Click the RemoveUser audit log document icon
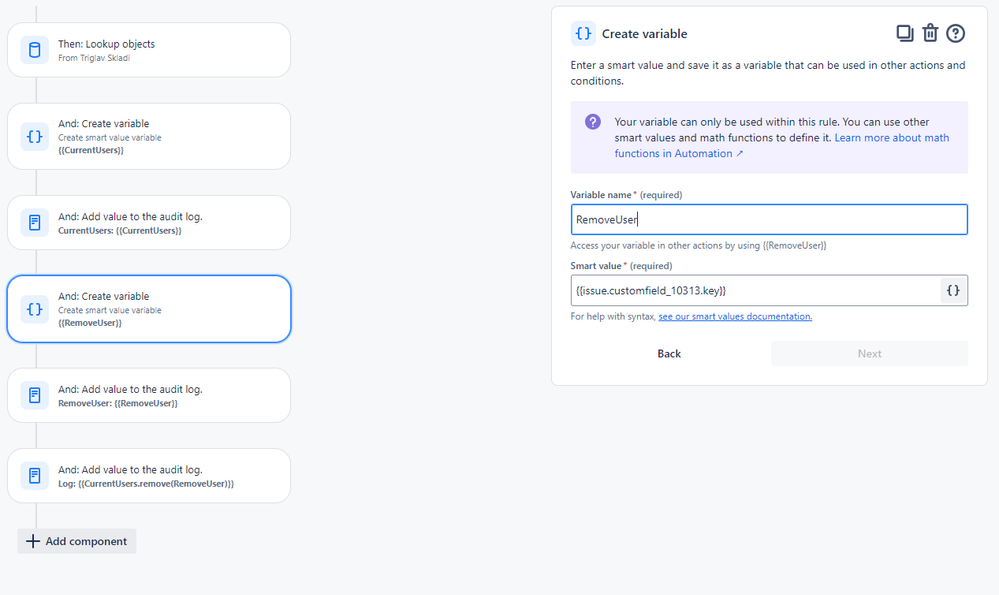The height and width of the screenshot is (595, 999). point(35,395)
